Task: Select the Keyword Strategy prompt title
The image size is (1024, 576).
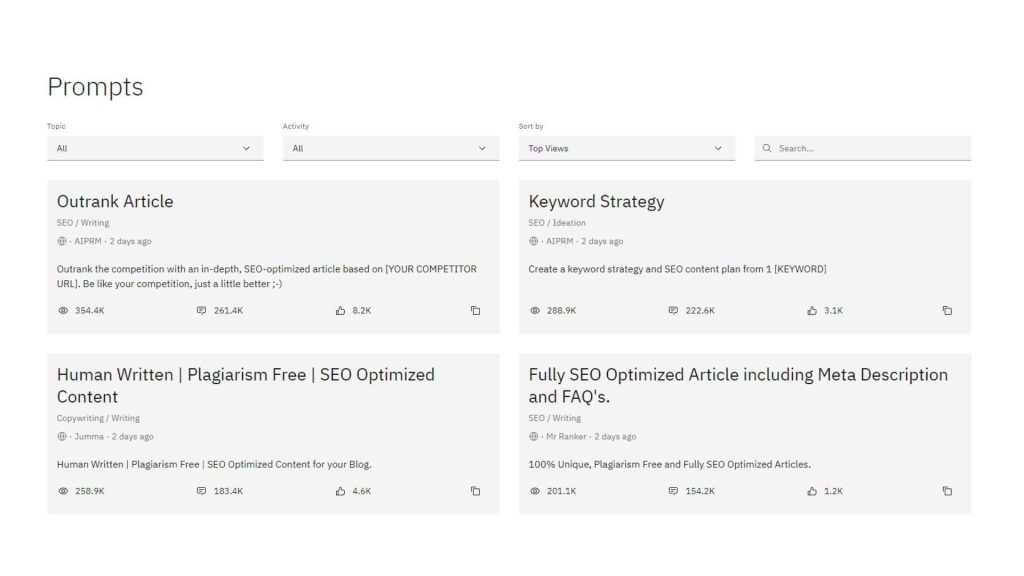Action: [x=596, y=202]
